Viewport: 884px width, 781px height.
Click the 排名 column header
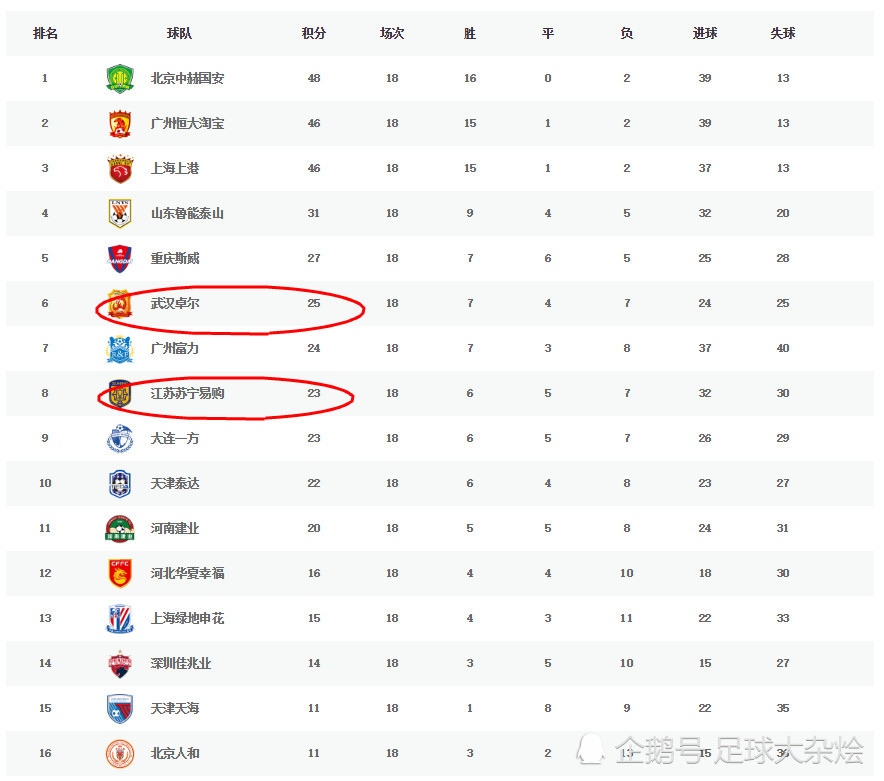45,33
